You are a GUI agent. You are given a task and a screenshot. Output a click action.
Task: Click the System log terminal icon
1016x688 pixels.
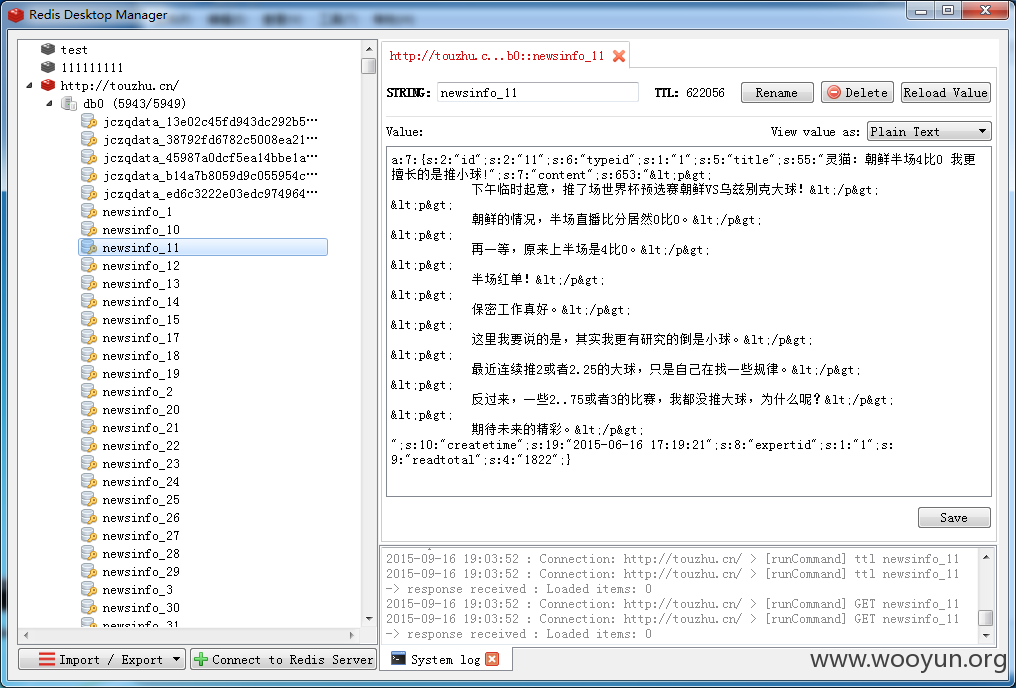click(x=398, y=659)
